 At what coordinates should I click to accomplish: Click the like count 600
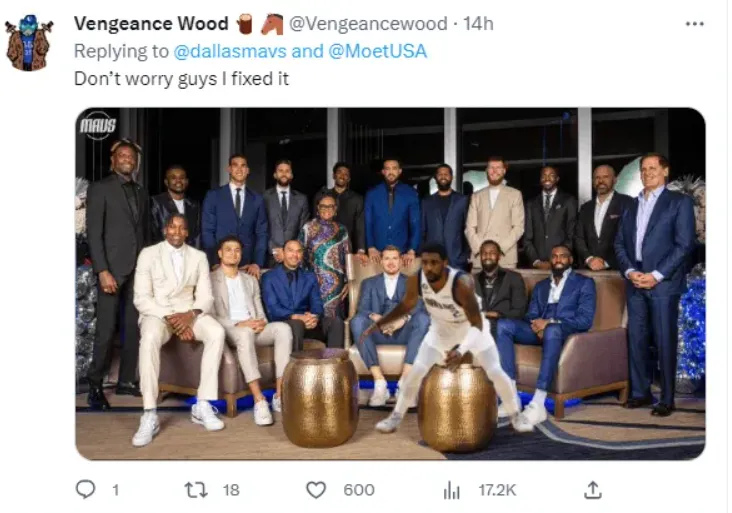(x=358, y=489)
